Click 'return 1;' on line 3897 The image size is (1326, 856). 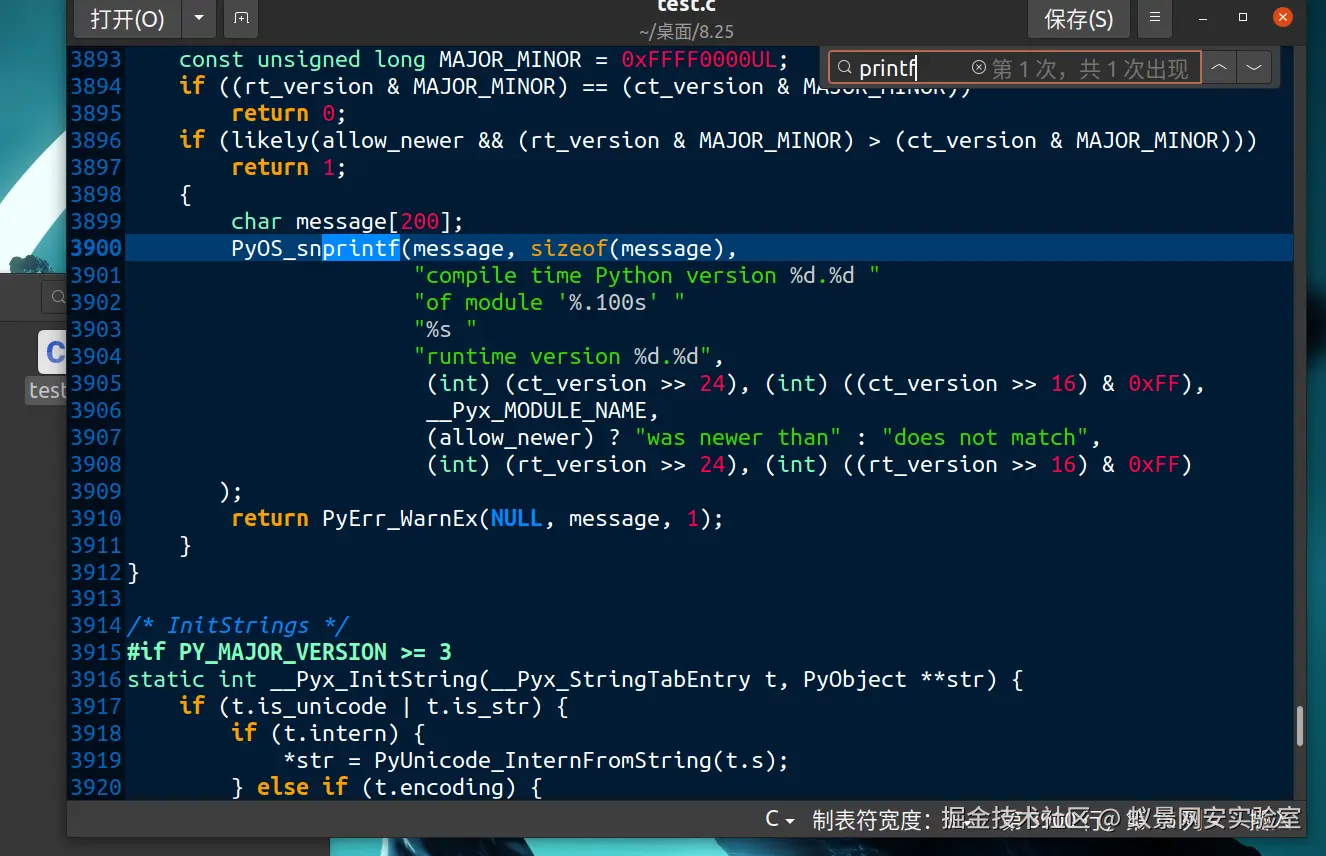(289, 167)
